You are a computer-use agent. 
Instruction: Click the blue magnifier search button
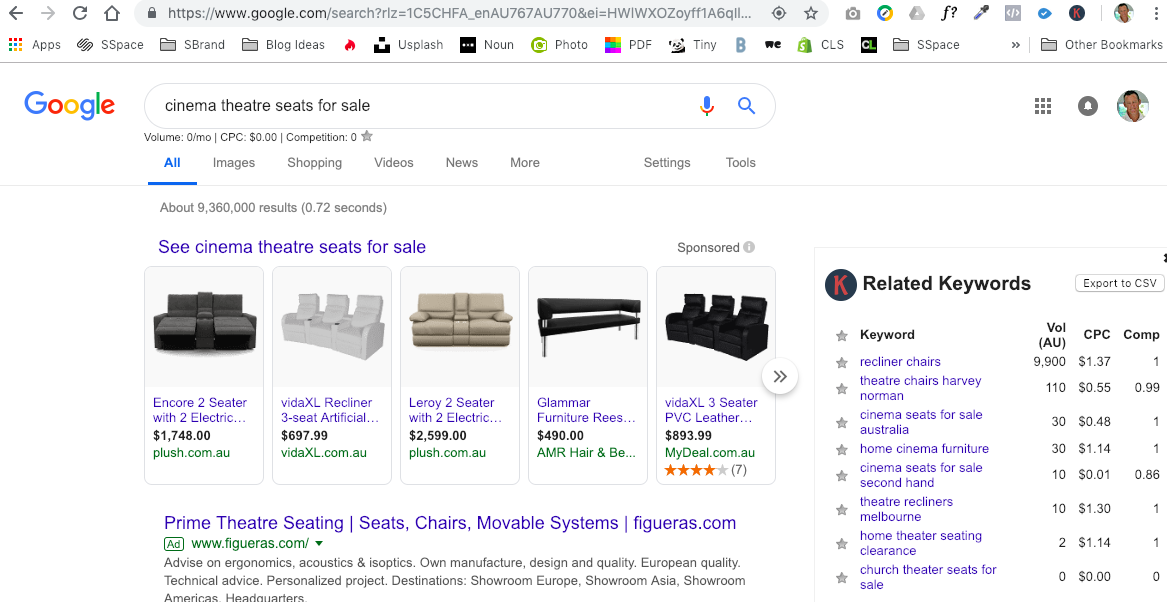coord(746,106)
